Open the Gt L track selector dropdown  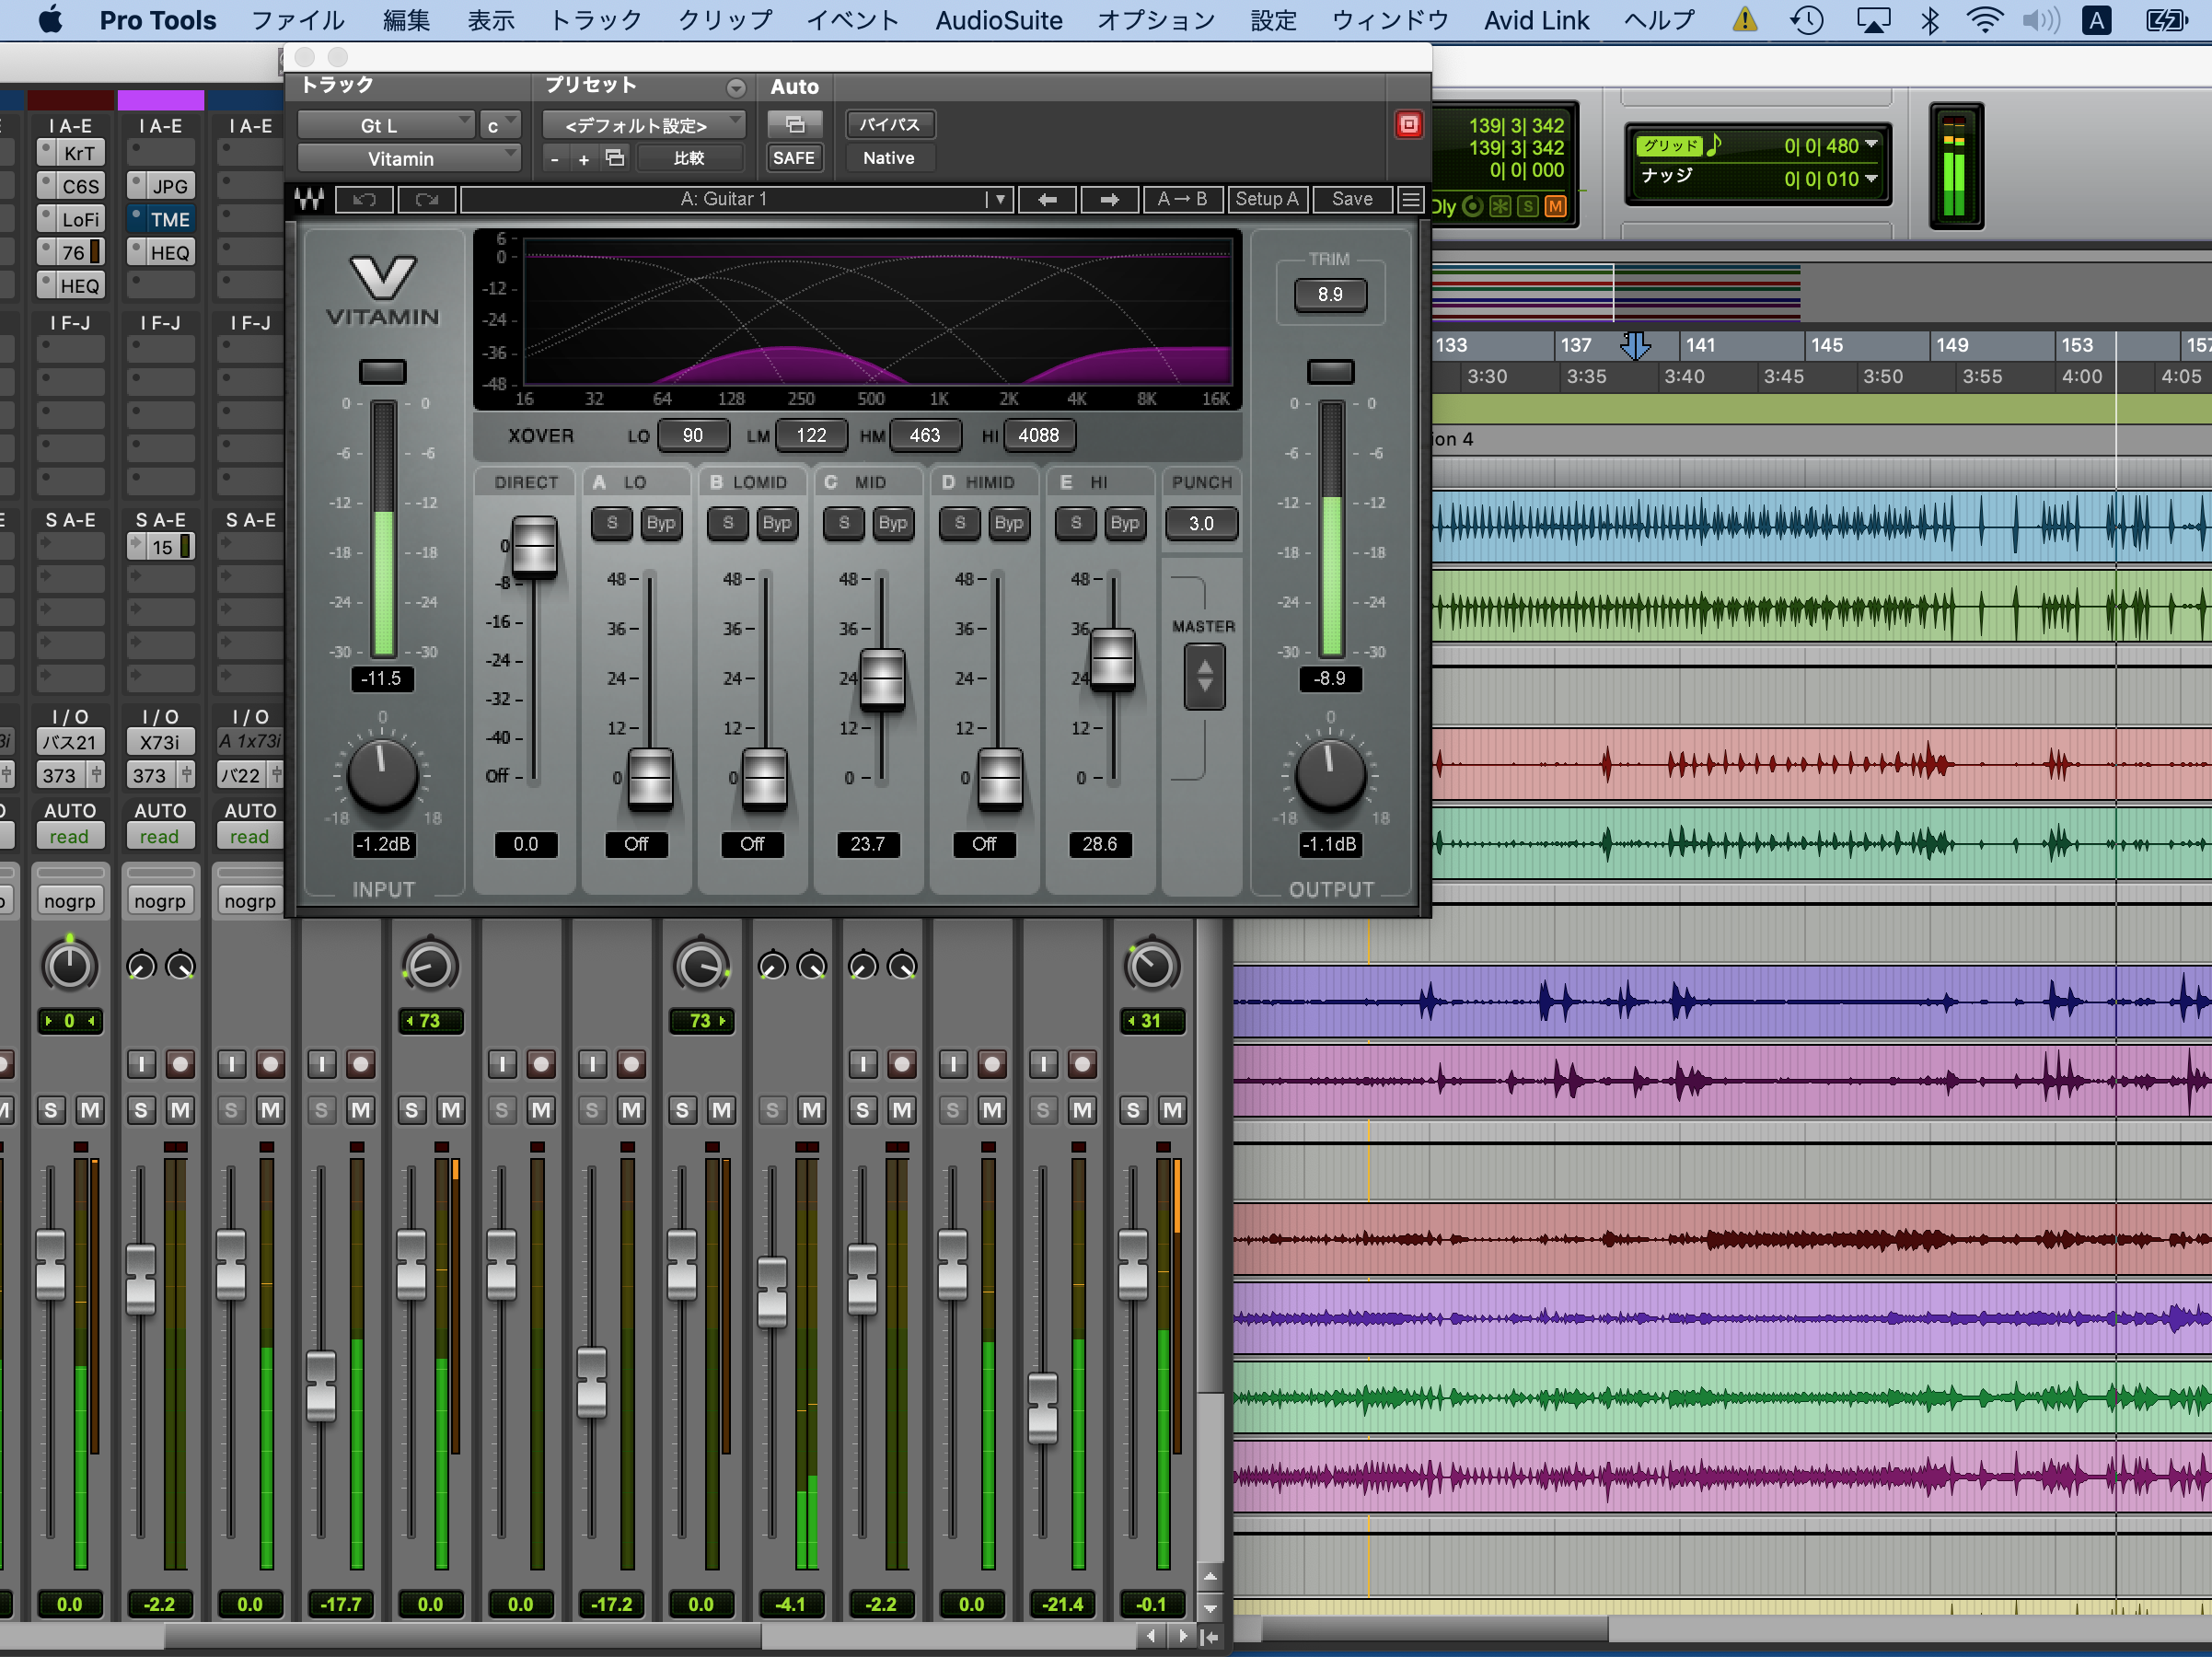tap(385, 125)
